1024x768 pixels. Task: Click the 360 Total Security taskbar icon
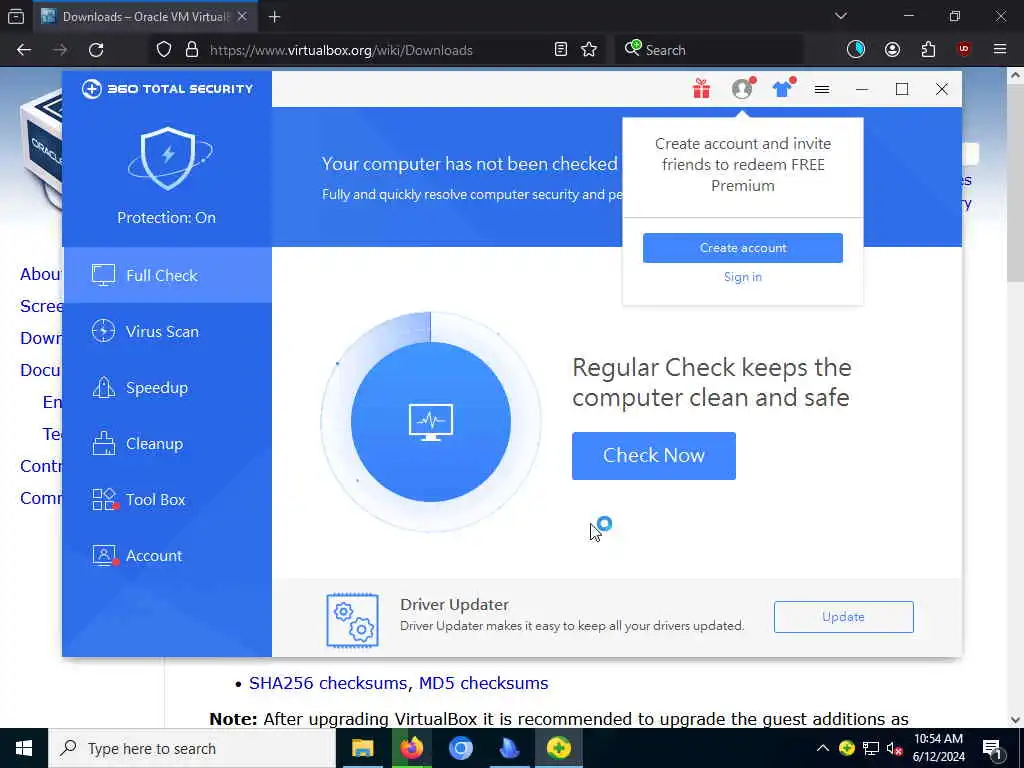tap(559, 748)
